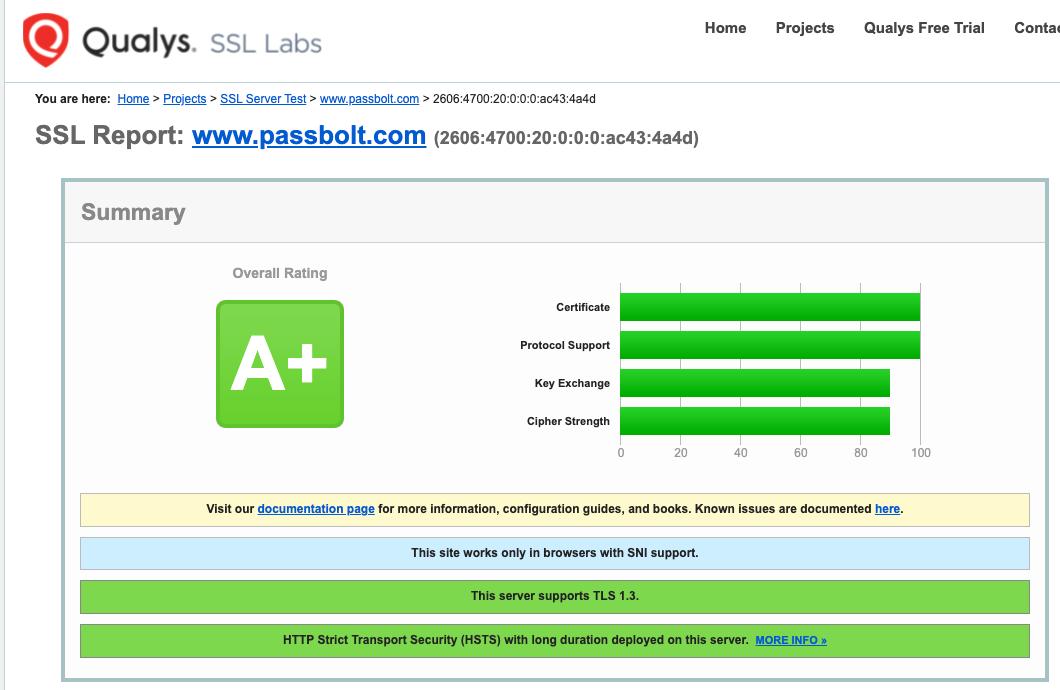Click the 'Certificate' chart label
1060x690 pixels.
click(x=583, y=307)
